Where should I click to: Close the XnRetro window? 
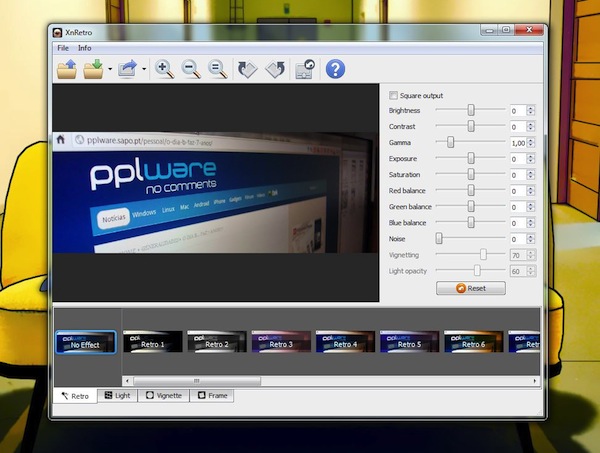pyautogui.click(x=529, y=30)
